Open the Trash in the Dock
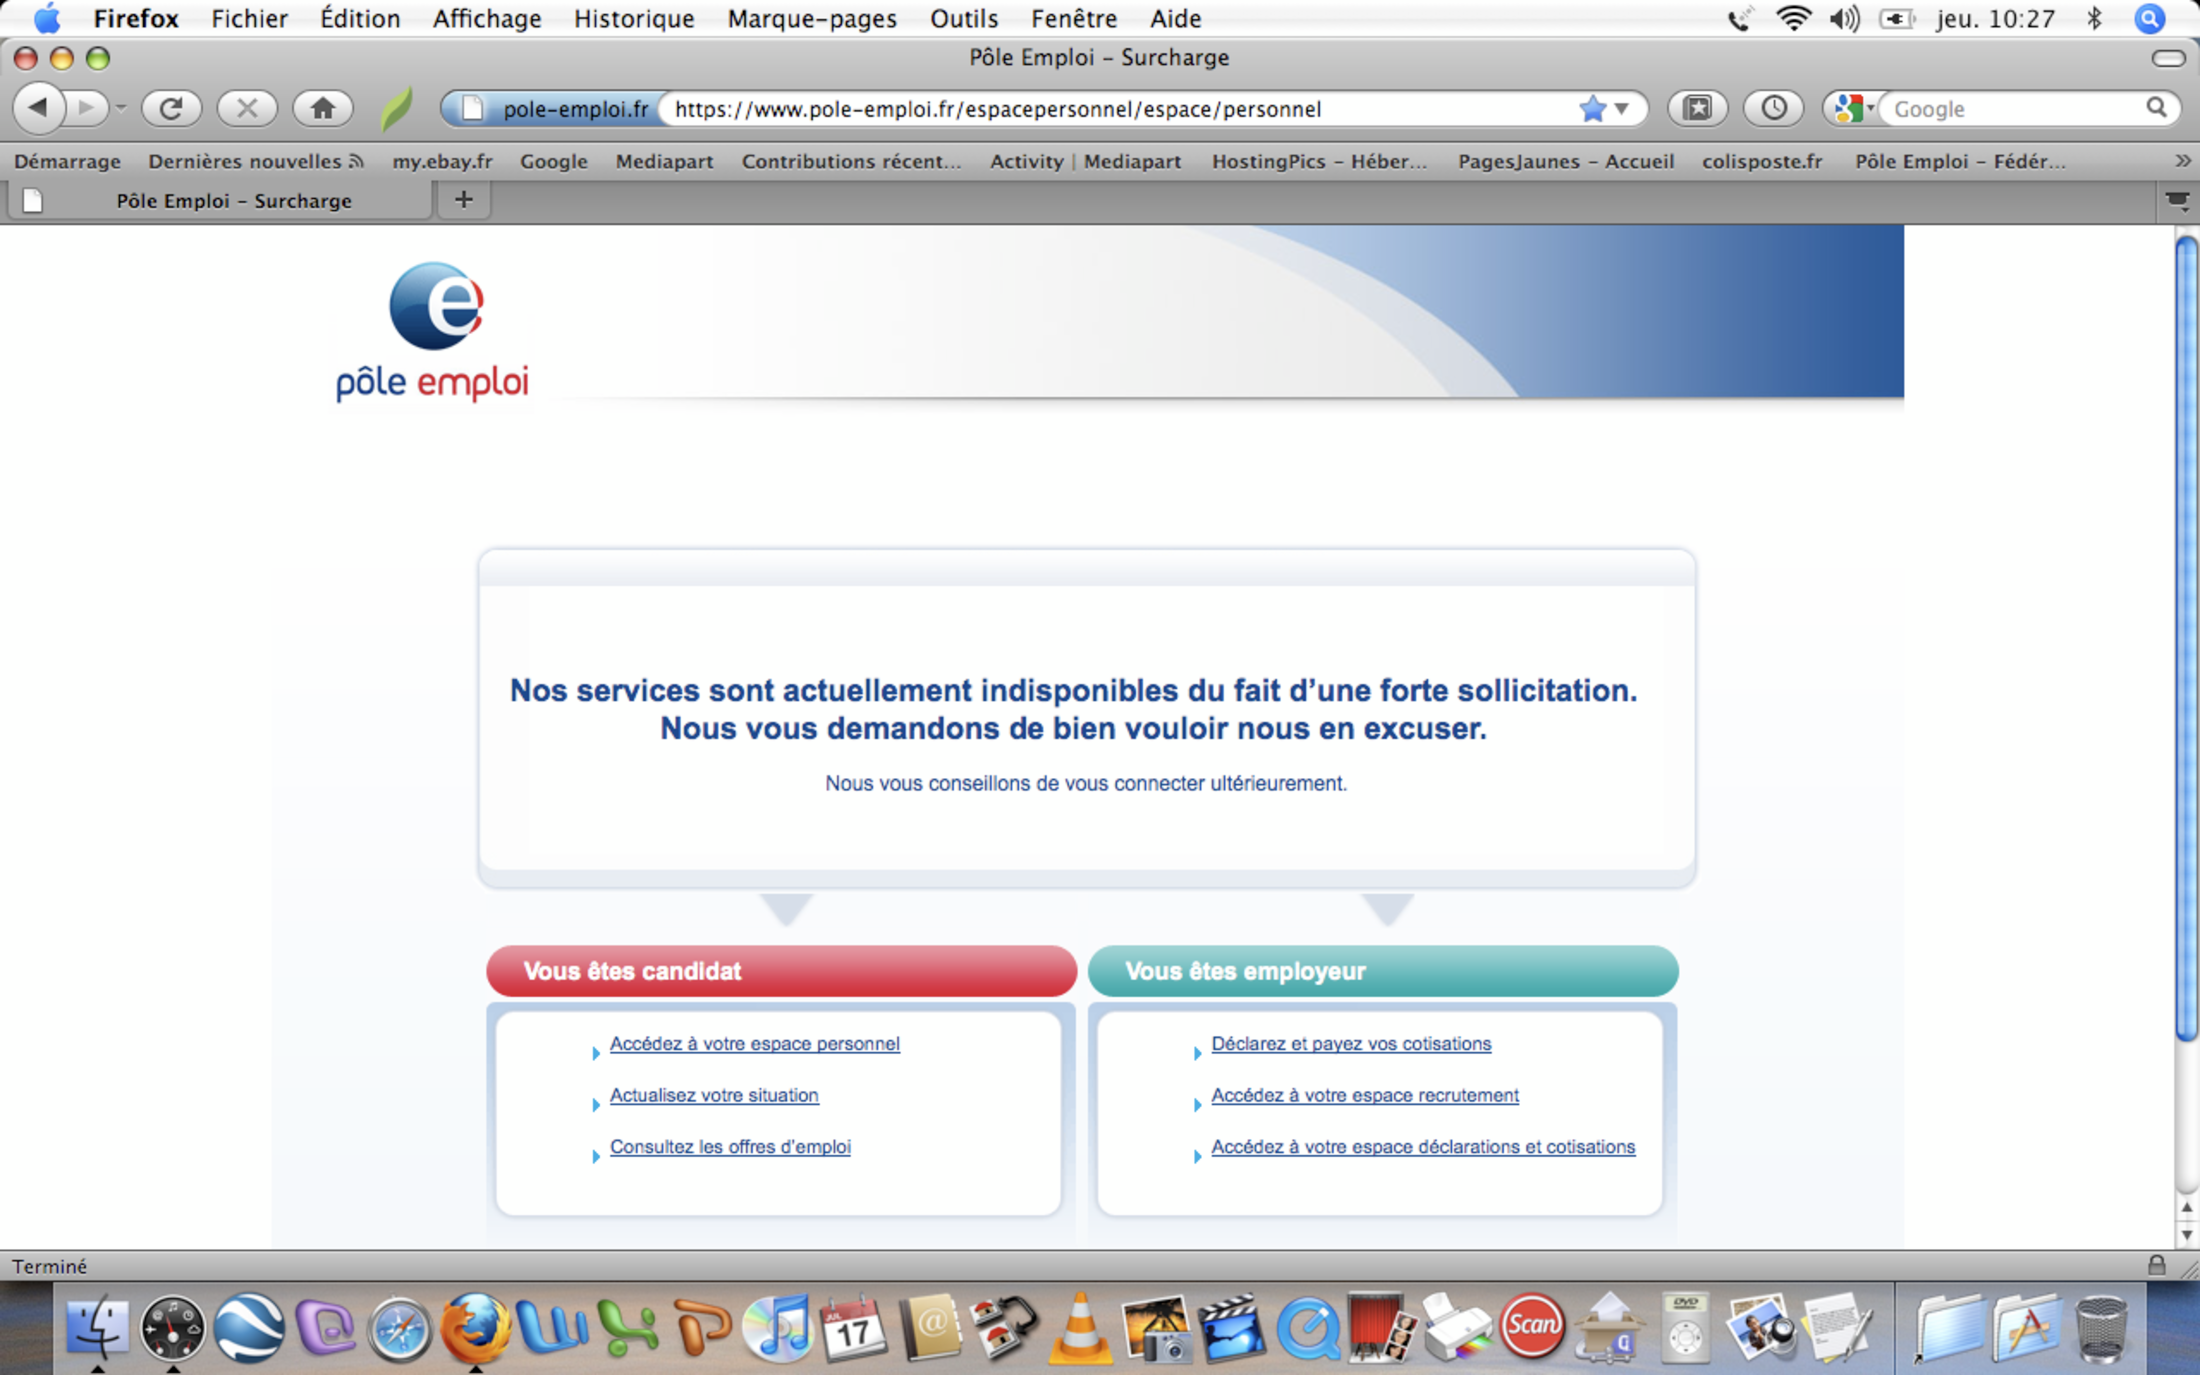Screen dimensions: 2200x1375 click(x=2101, y=1328)
